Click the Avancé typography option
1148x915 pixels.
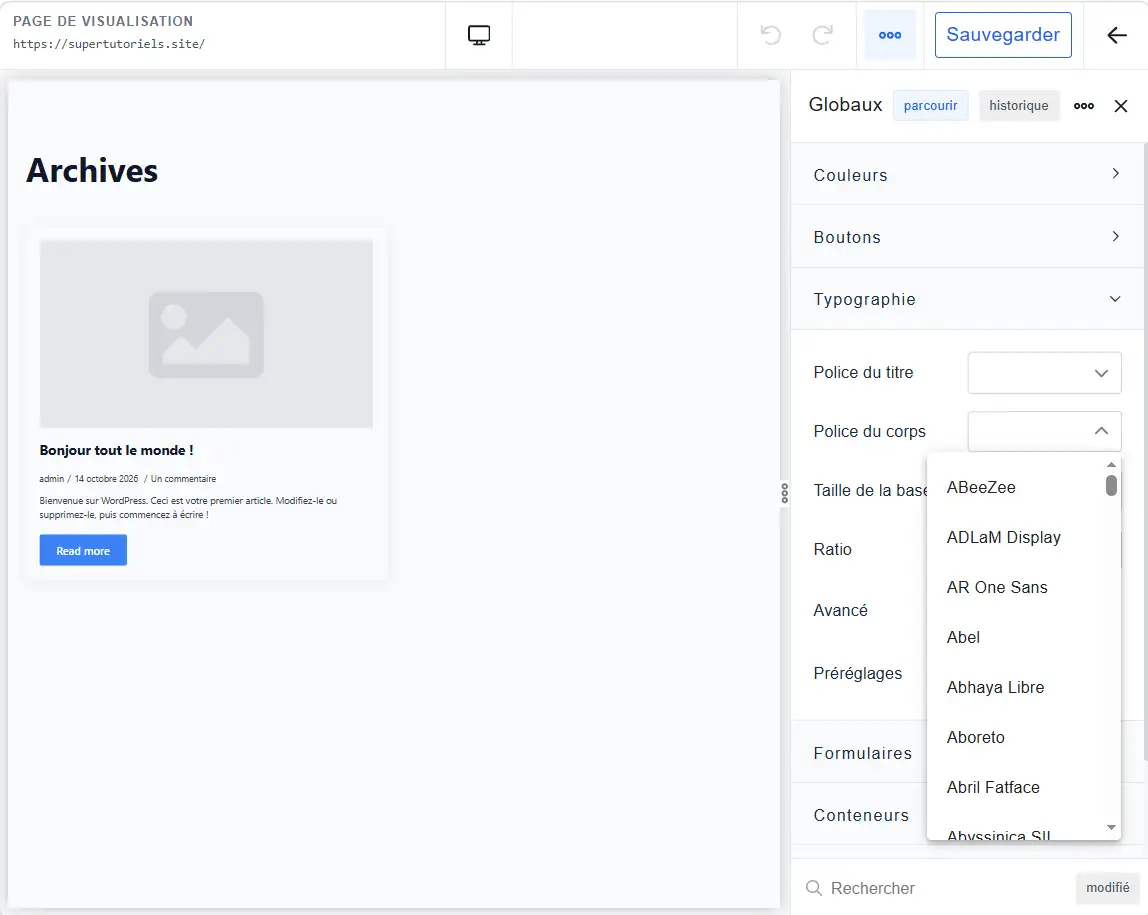840,610
